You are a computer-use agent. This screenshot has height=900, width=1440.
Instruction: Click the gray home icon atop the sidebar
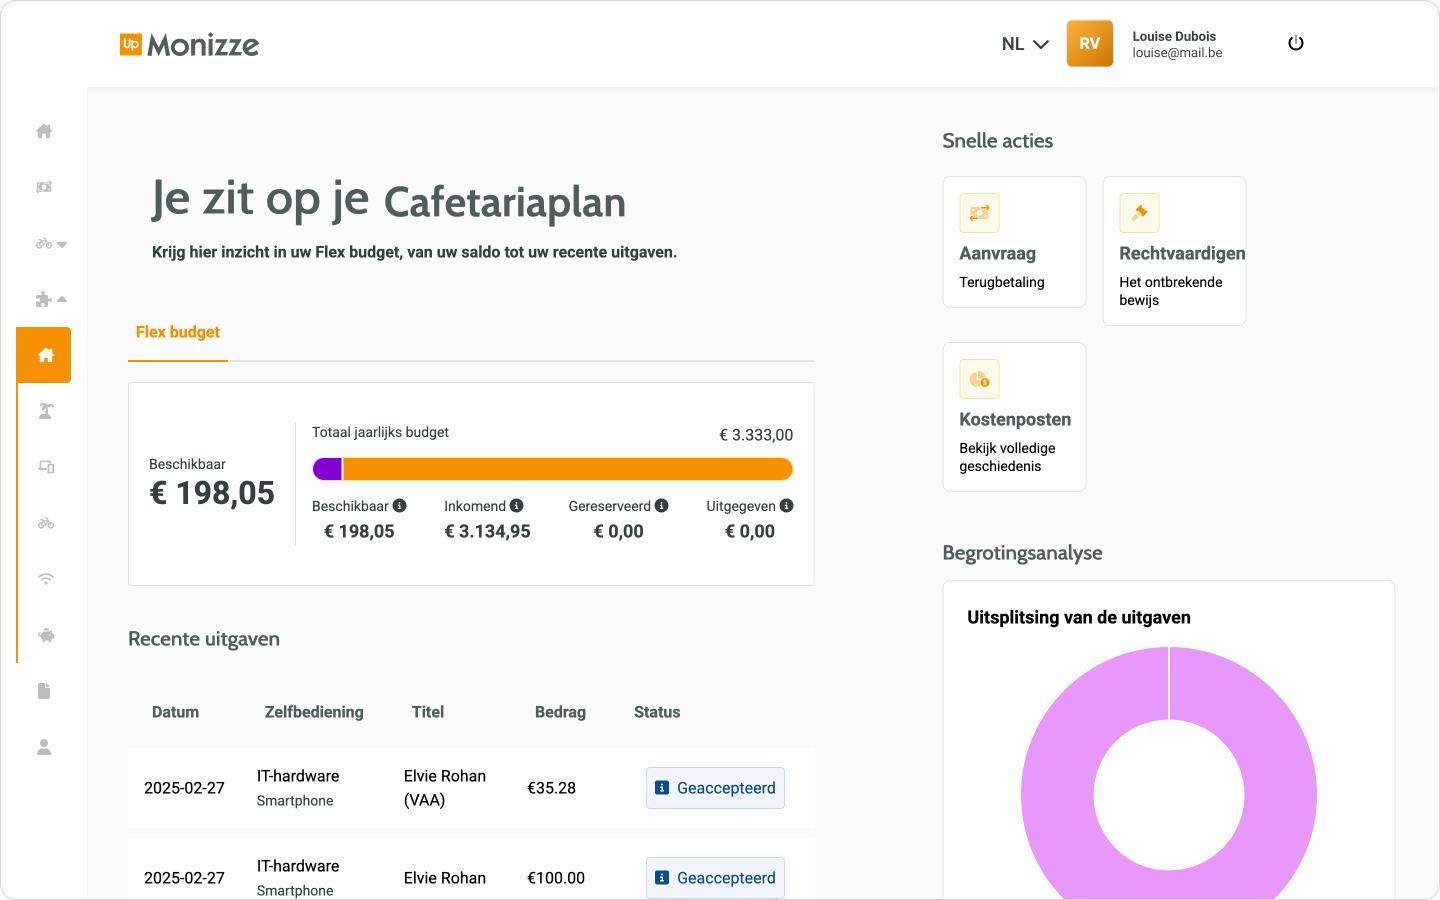coord(44,131)
